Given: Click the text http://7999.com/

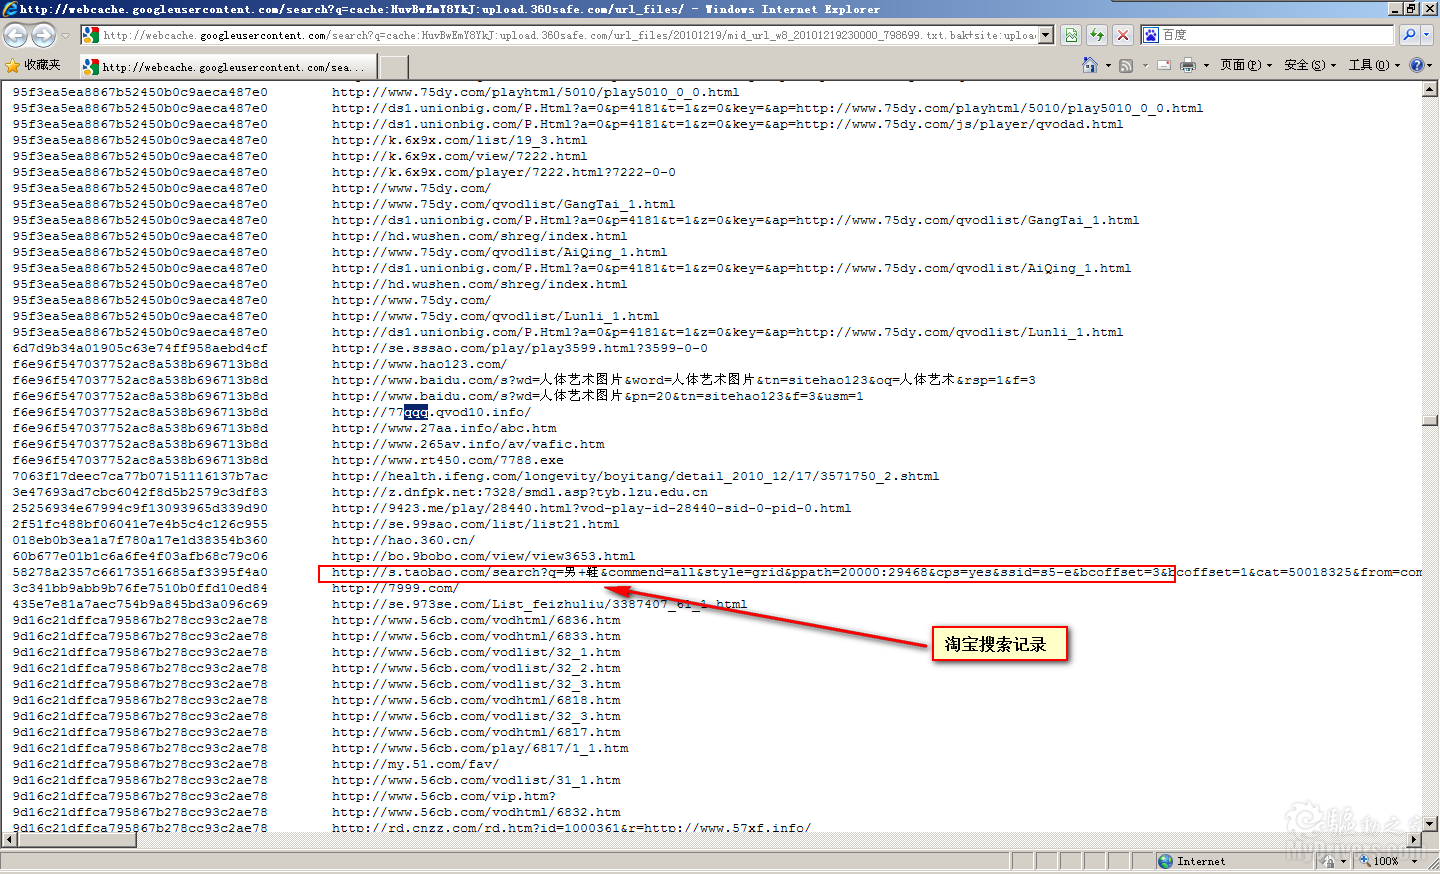Looking at the screenshot, I should [395, 588].
